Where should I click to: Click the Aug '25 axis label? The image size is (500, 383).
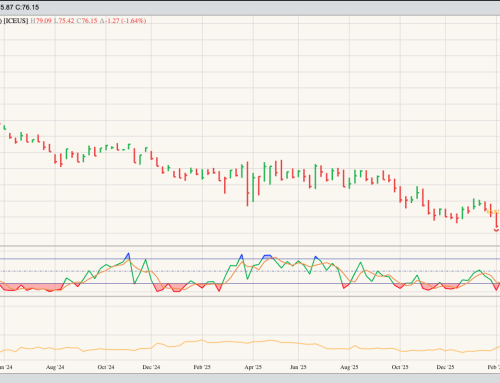tap(349, 367)
